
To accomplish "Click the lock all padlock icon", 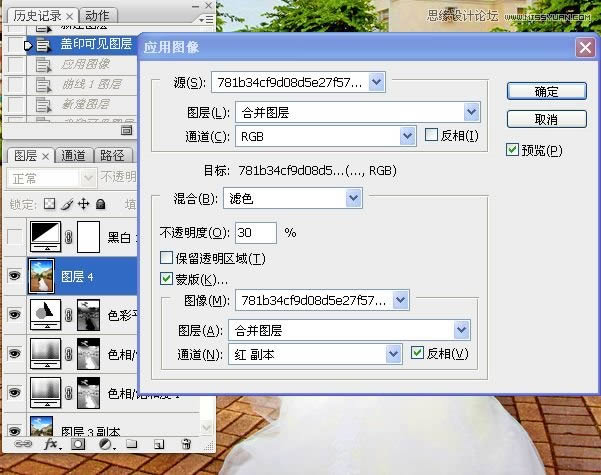I will point(100,204).
